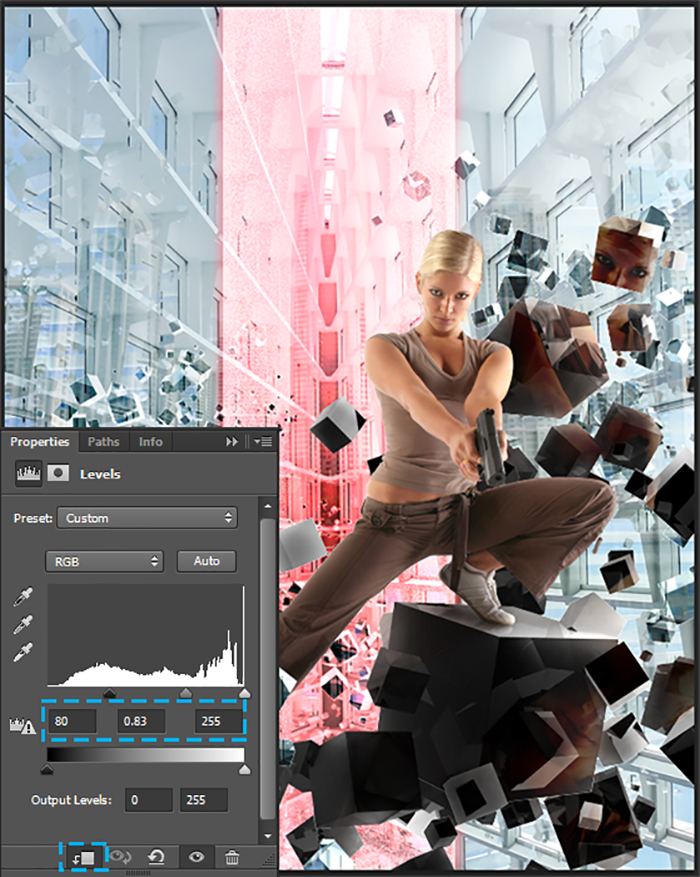Open the Preset Custom dropdown
Image resolution: width=700 pixels, height=877 pixels.
pos(147,518)
